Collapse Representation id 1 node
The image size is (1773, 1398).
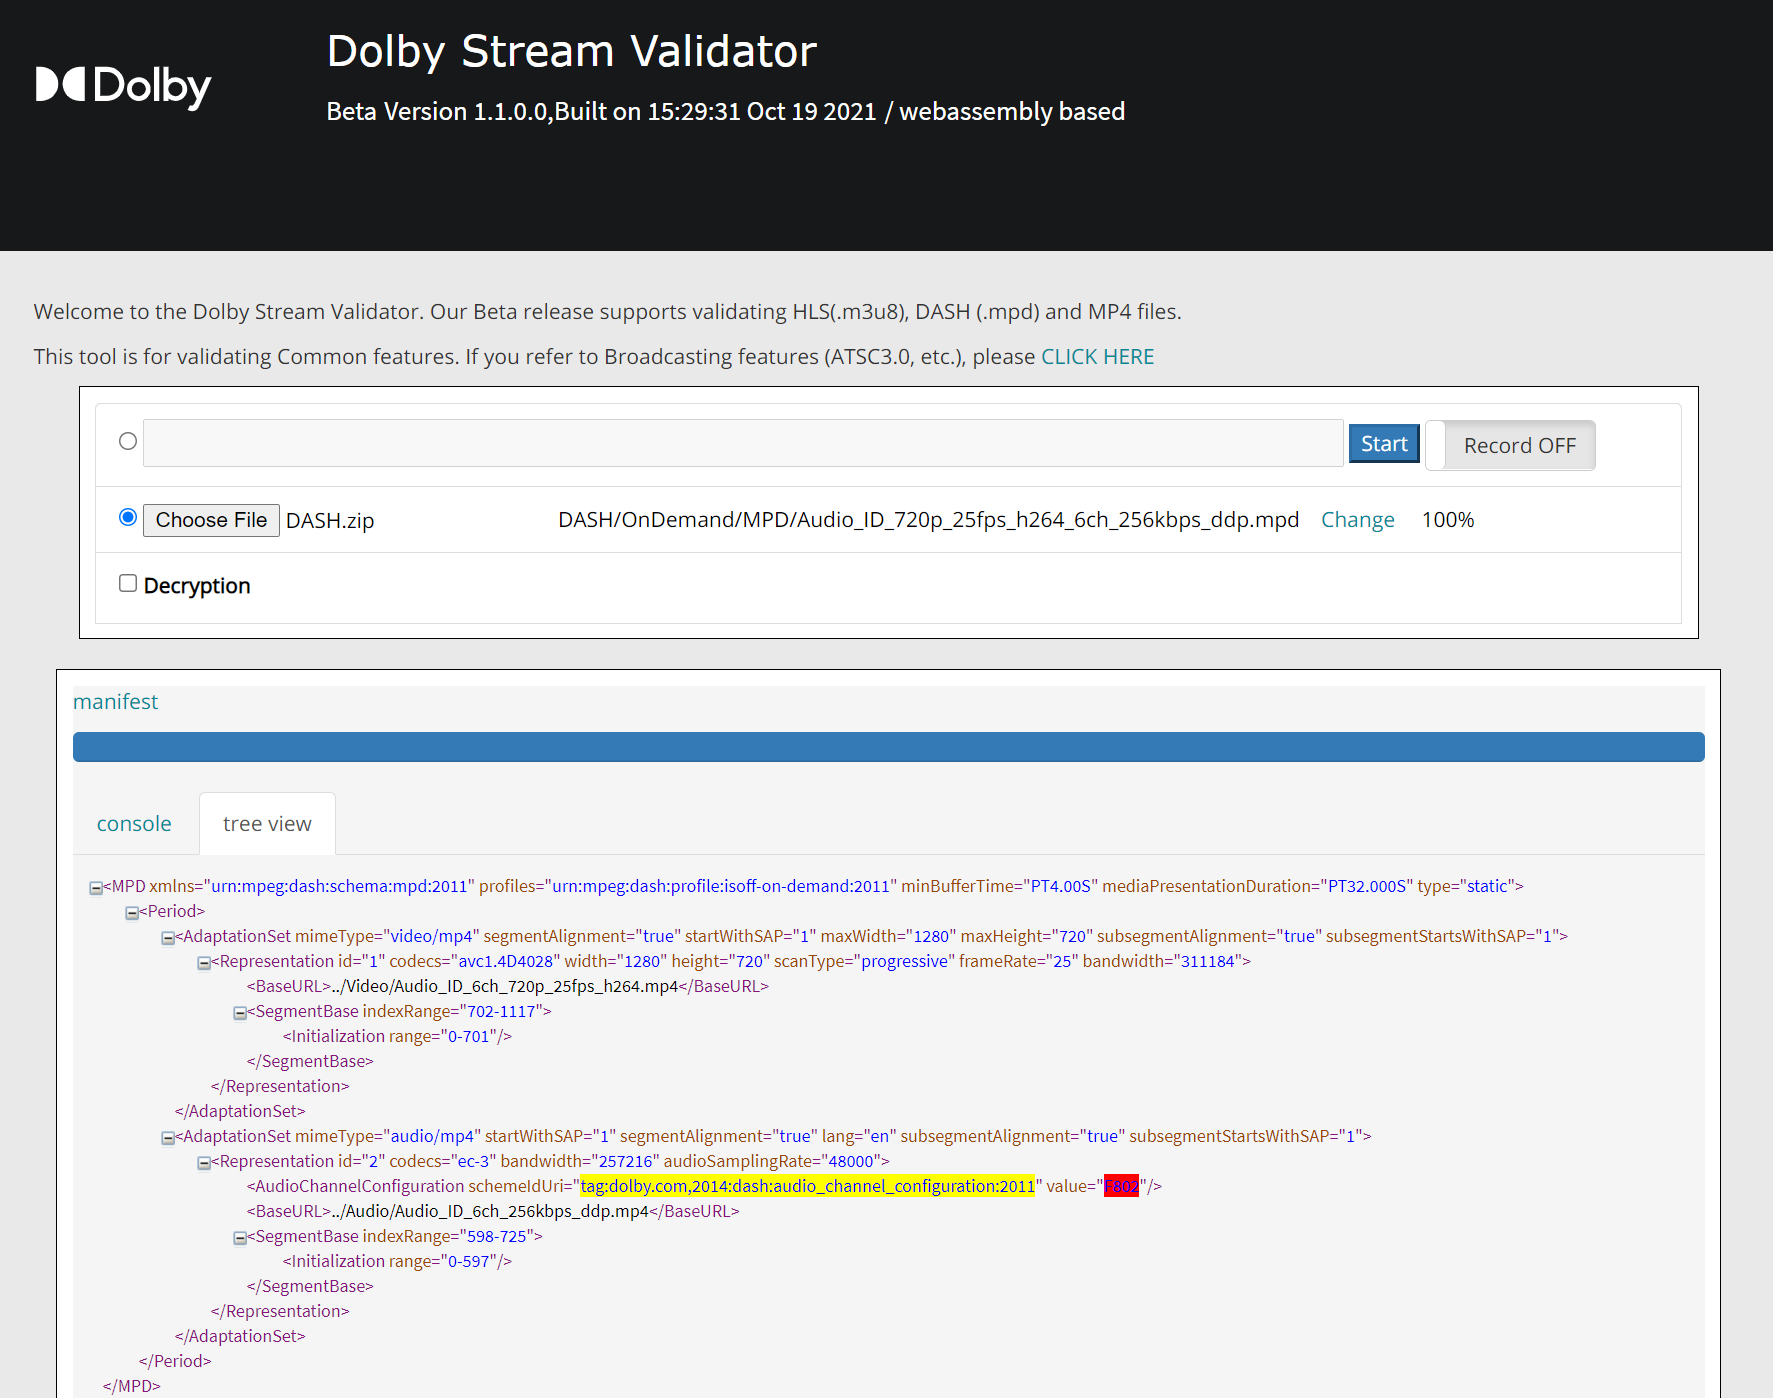[203, 961]
